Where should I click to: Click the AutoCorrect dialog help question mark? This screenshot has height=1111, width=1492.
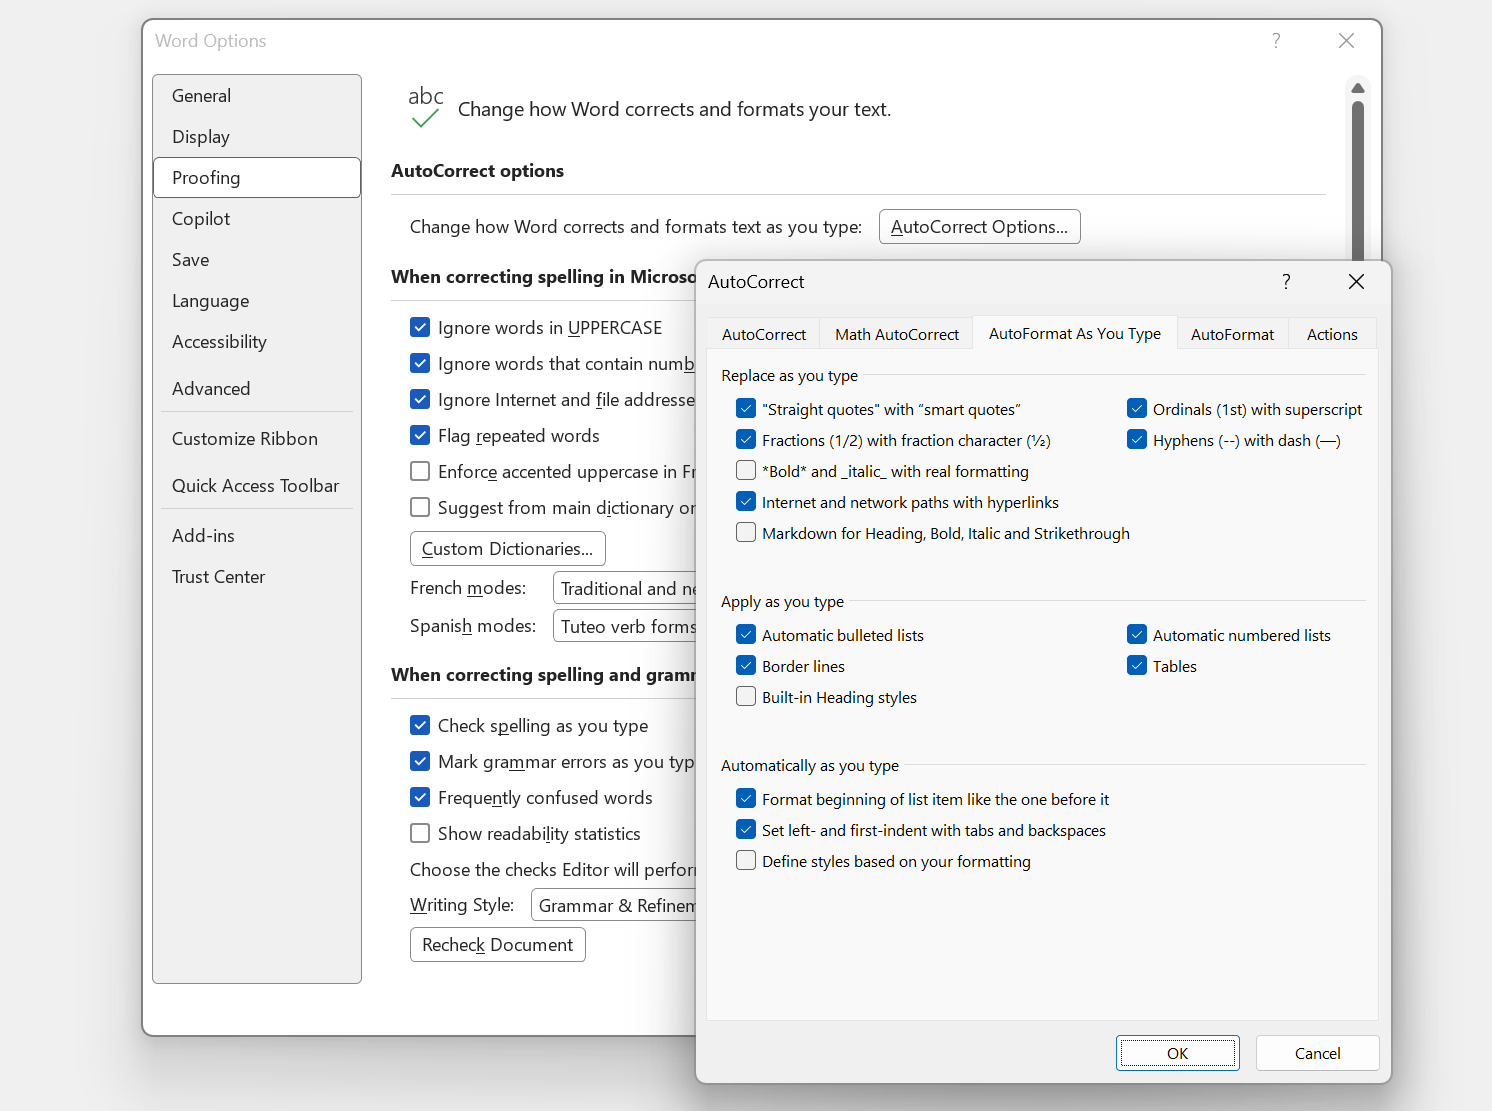click(1286, 282)
